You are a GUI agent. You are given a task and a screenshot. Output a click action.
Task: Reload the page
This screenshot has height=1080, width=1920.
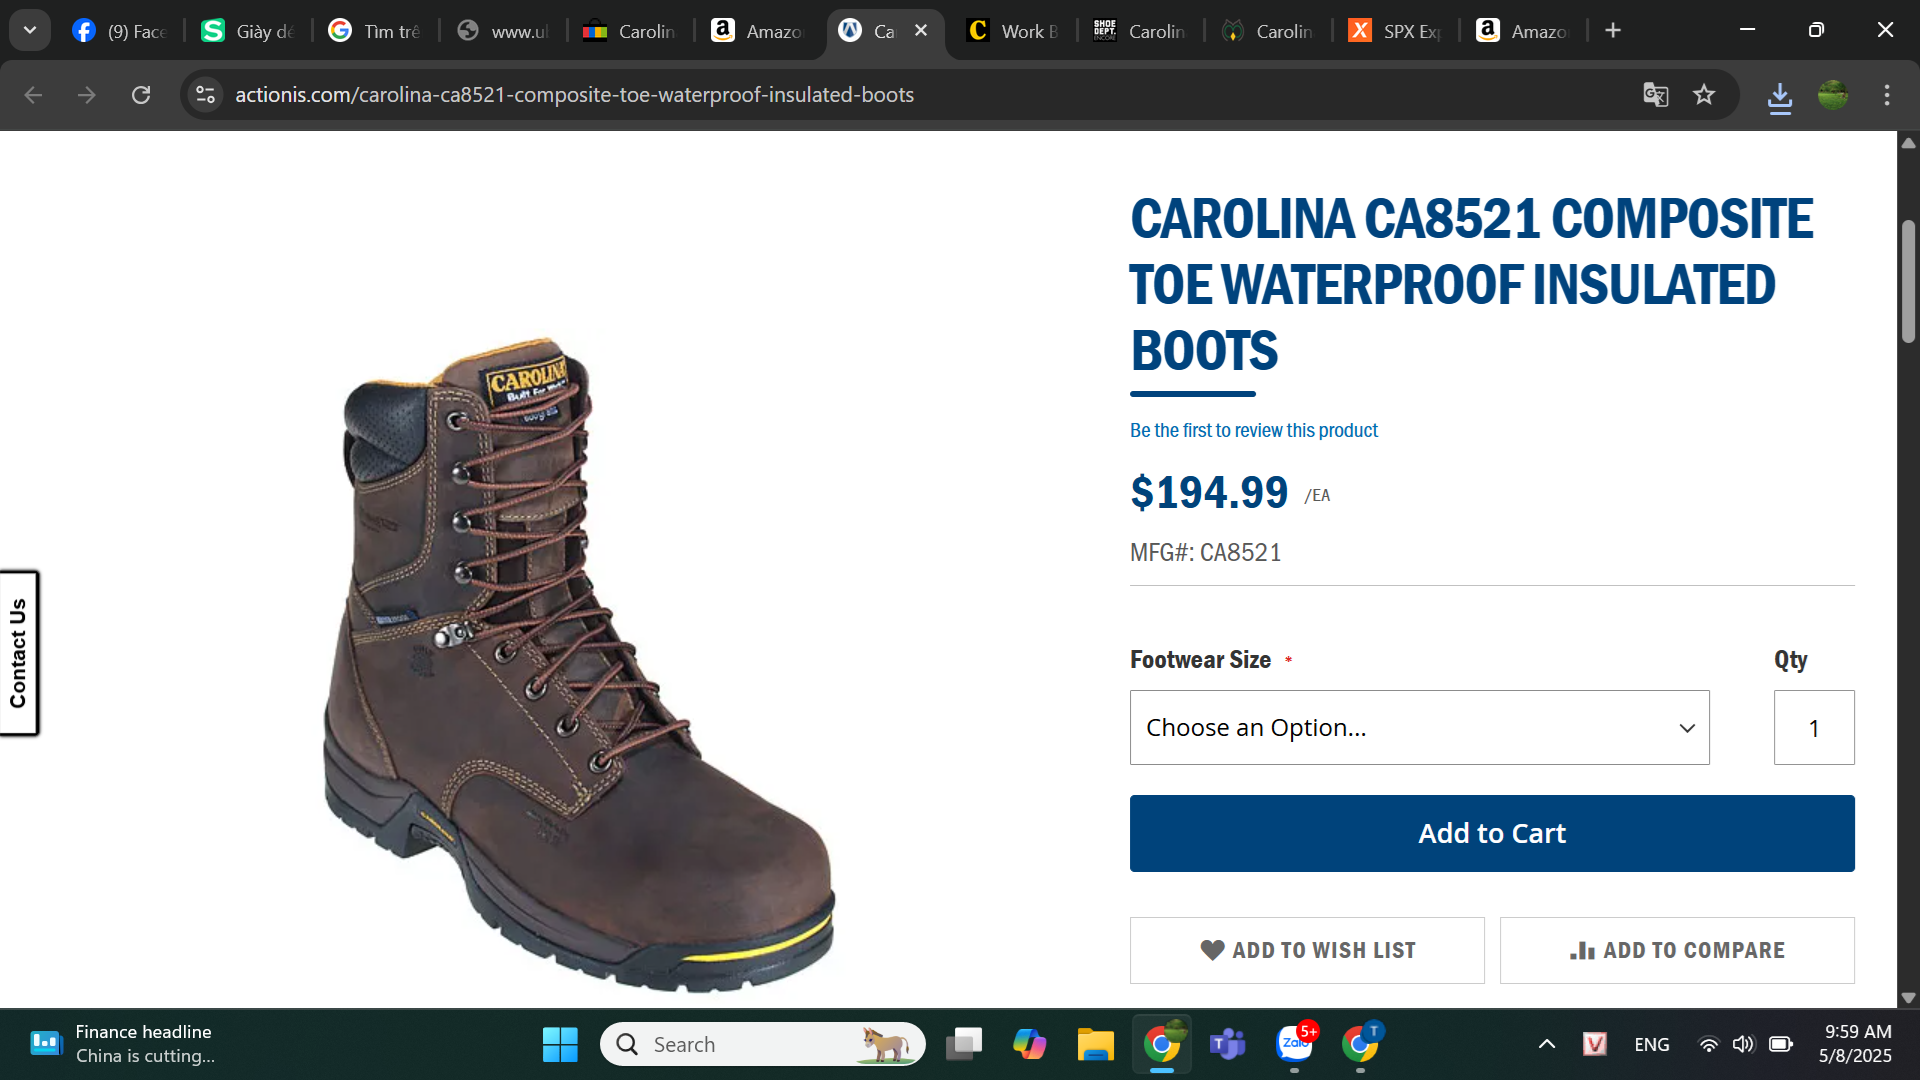pyautogui.click(x=141, y=95)
